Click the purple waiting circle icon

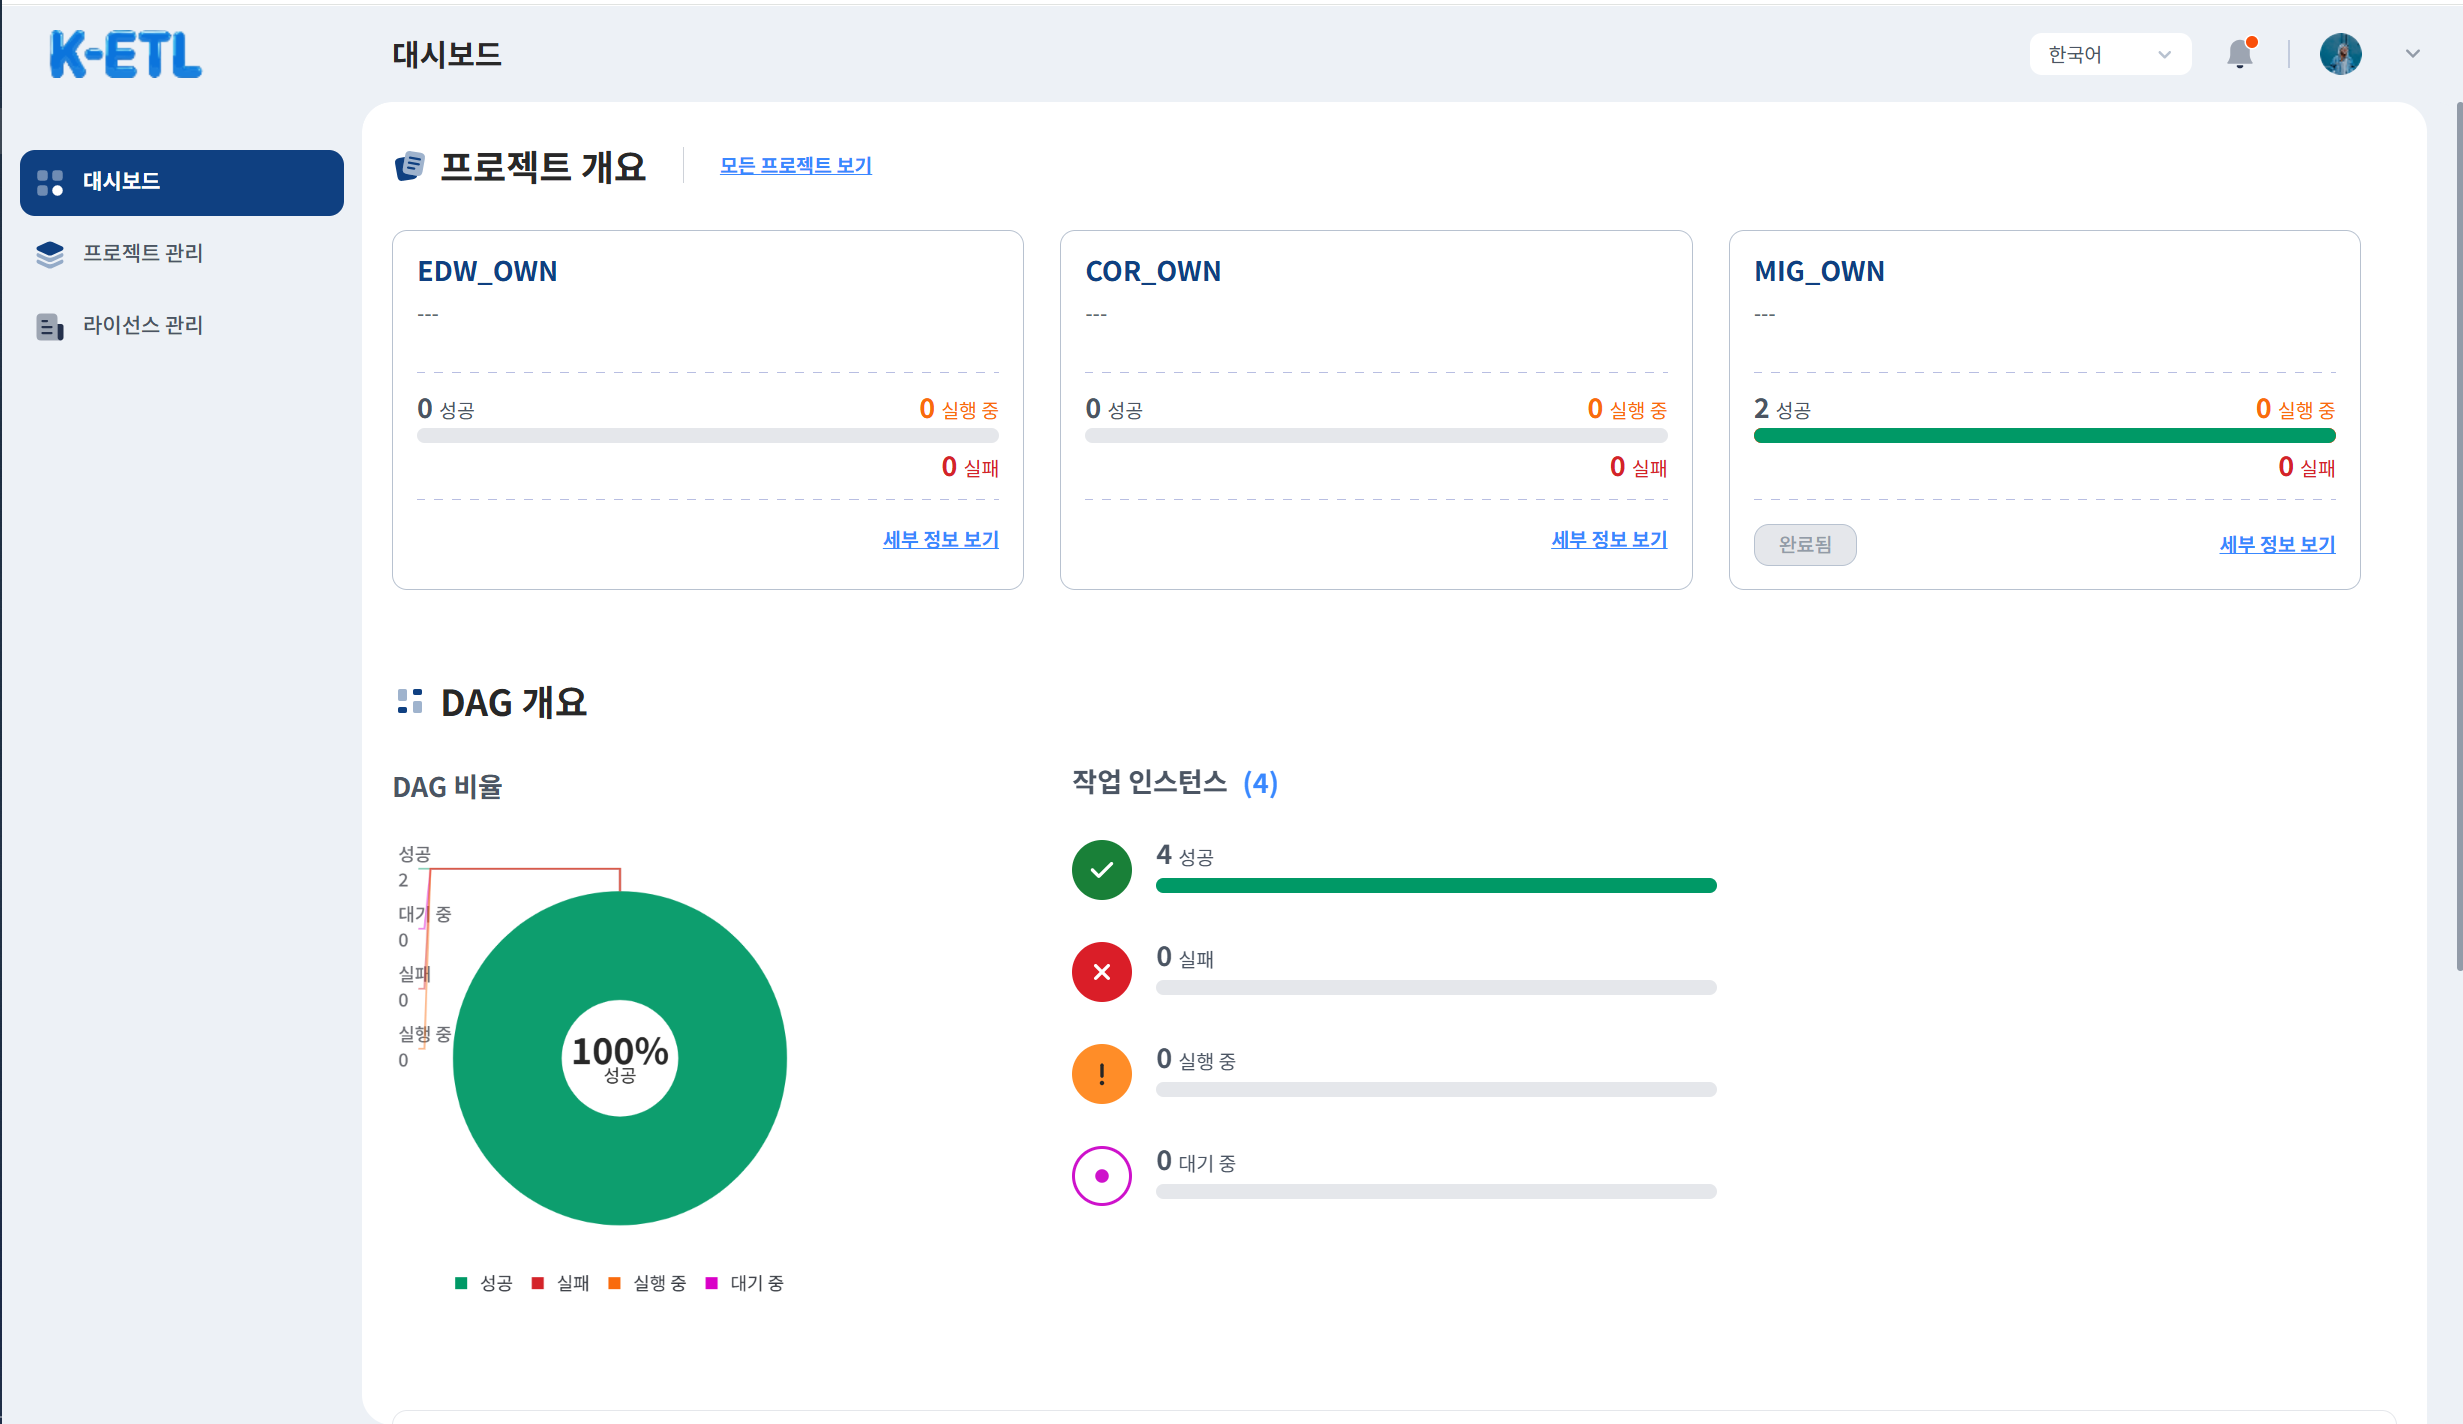(x=1102, y=1176)
